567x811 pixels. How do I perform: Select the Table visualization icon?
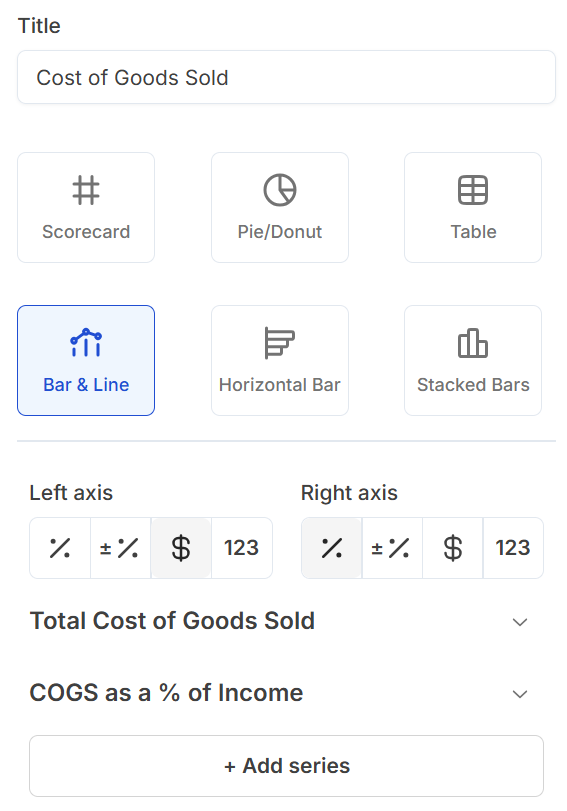point(473,190)
